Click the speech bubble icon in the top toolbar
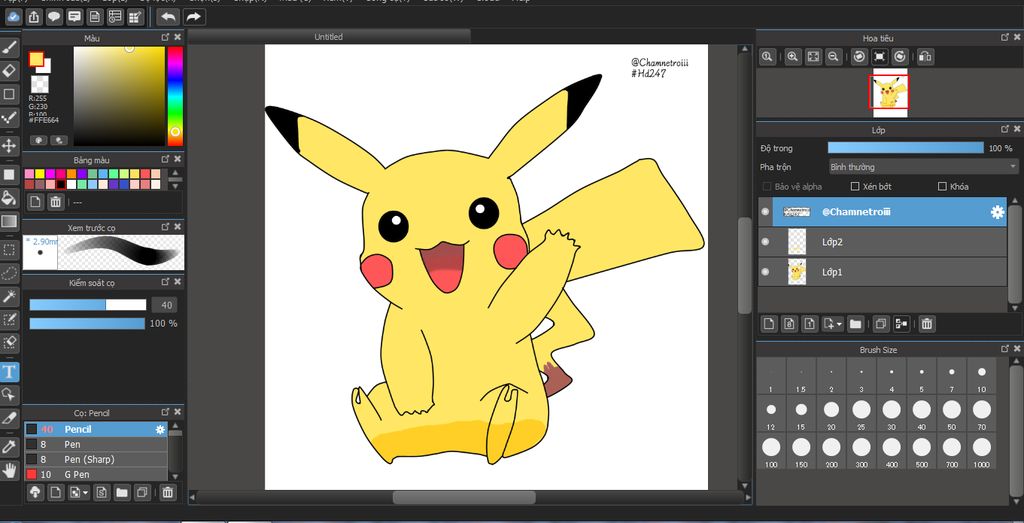This screenshot has height=523, width=1024. pos(54,17)
